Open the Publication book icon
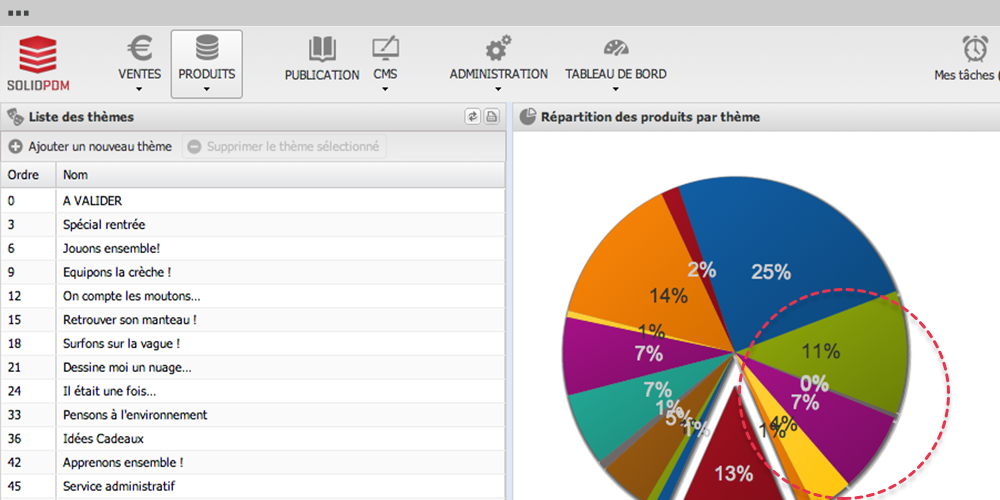Image resolution: width=1000 pixels, height=500 pixels. [322, 49]
